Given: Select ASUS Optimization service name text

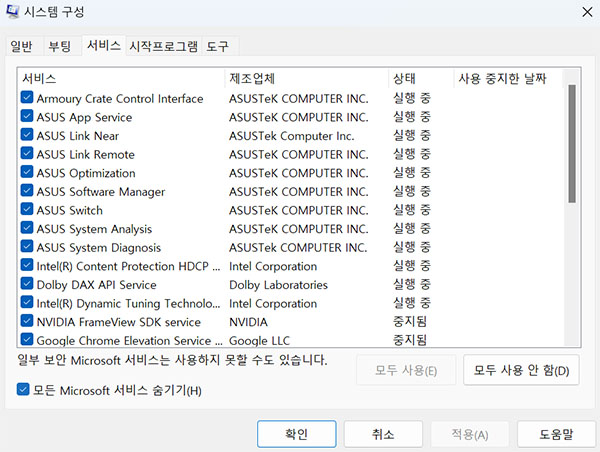Looking at the screenshot, I should [x=86, y=173].
